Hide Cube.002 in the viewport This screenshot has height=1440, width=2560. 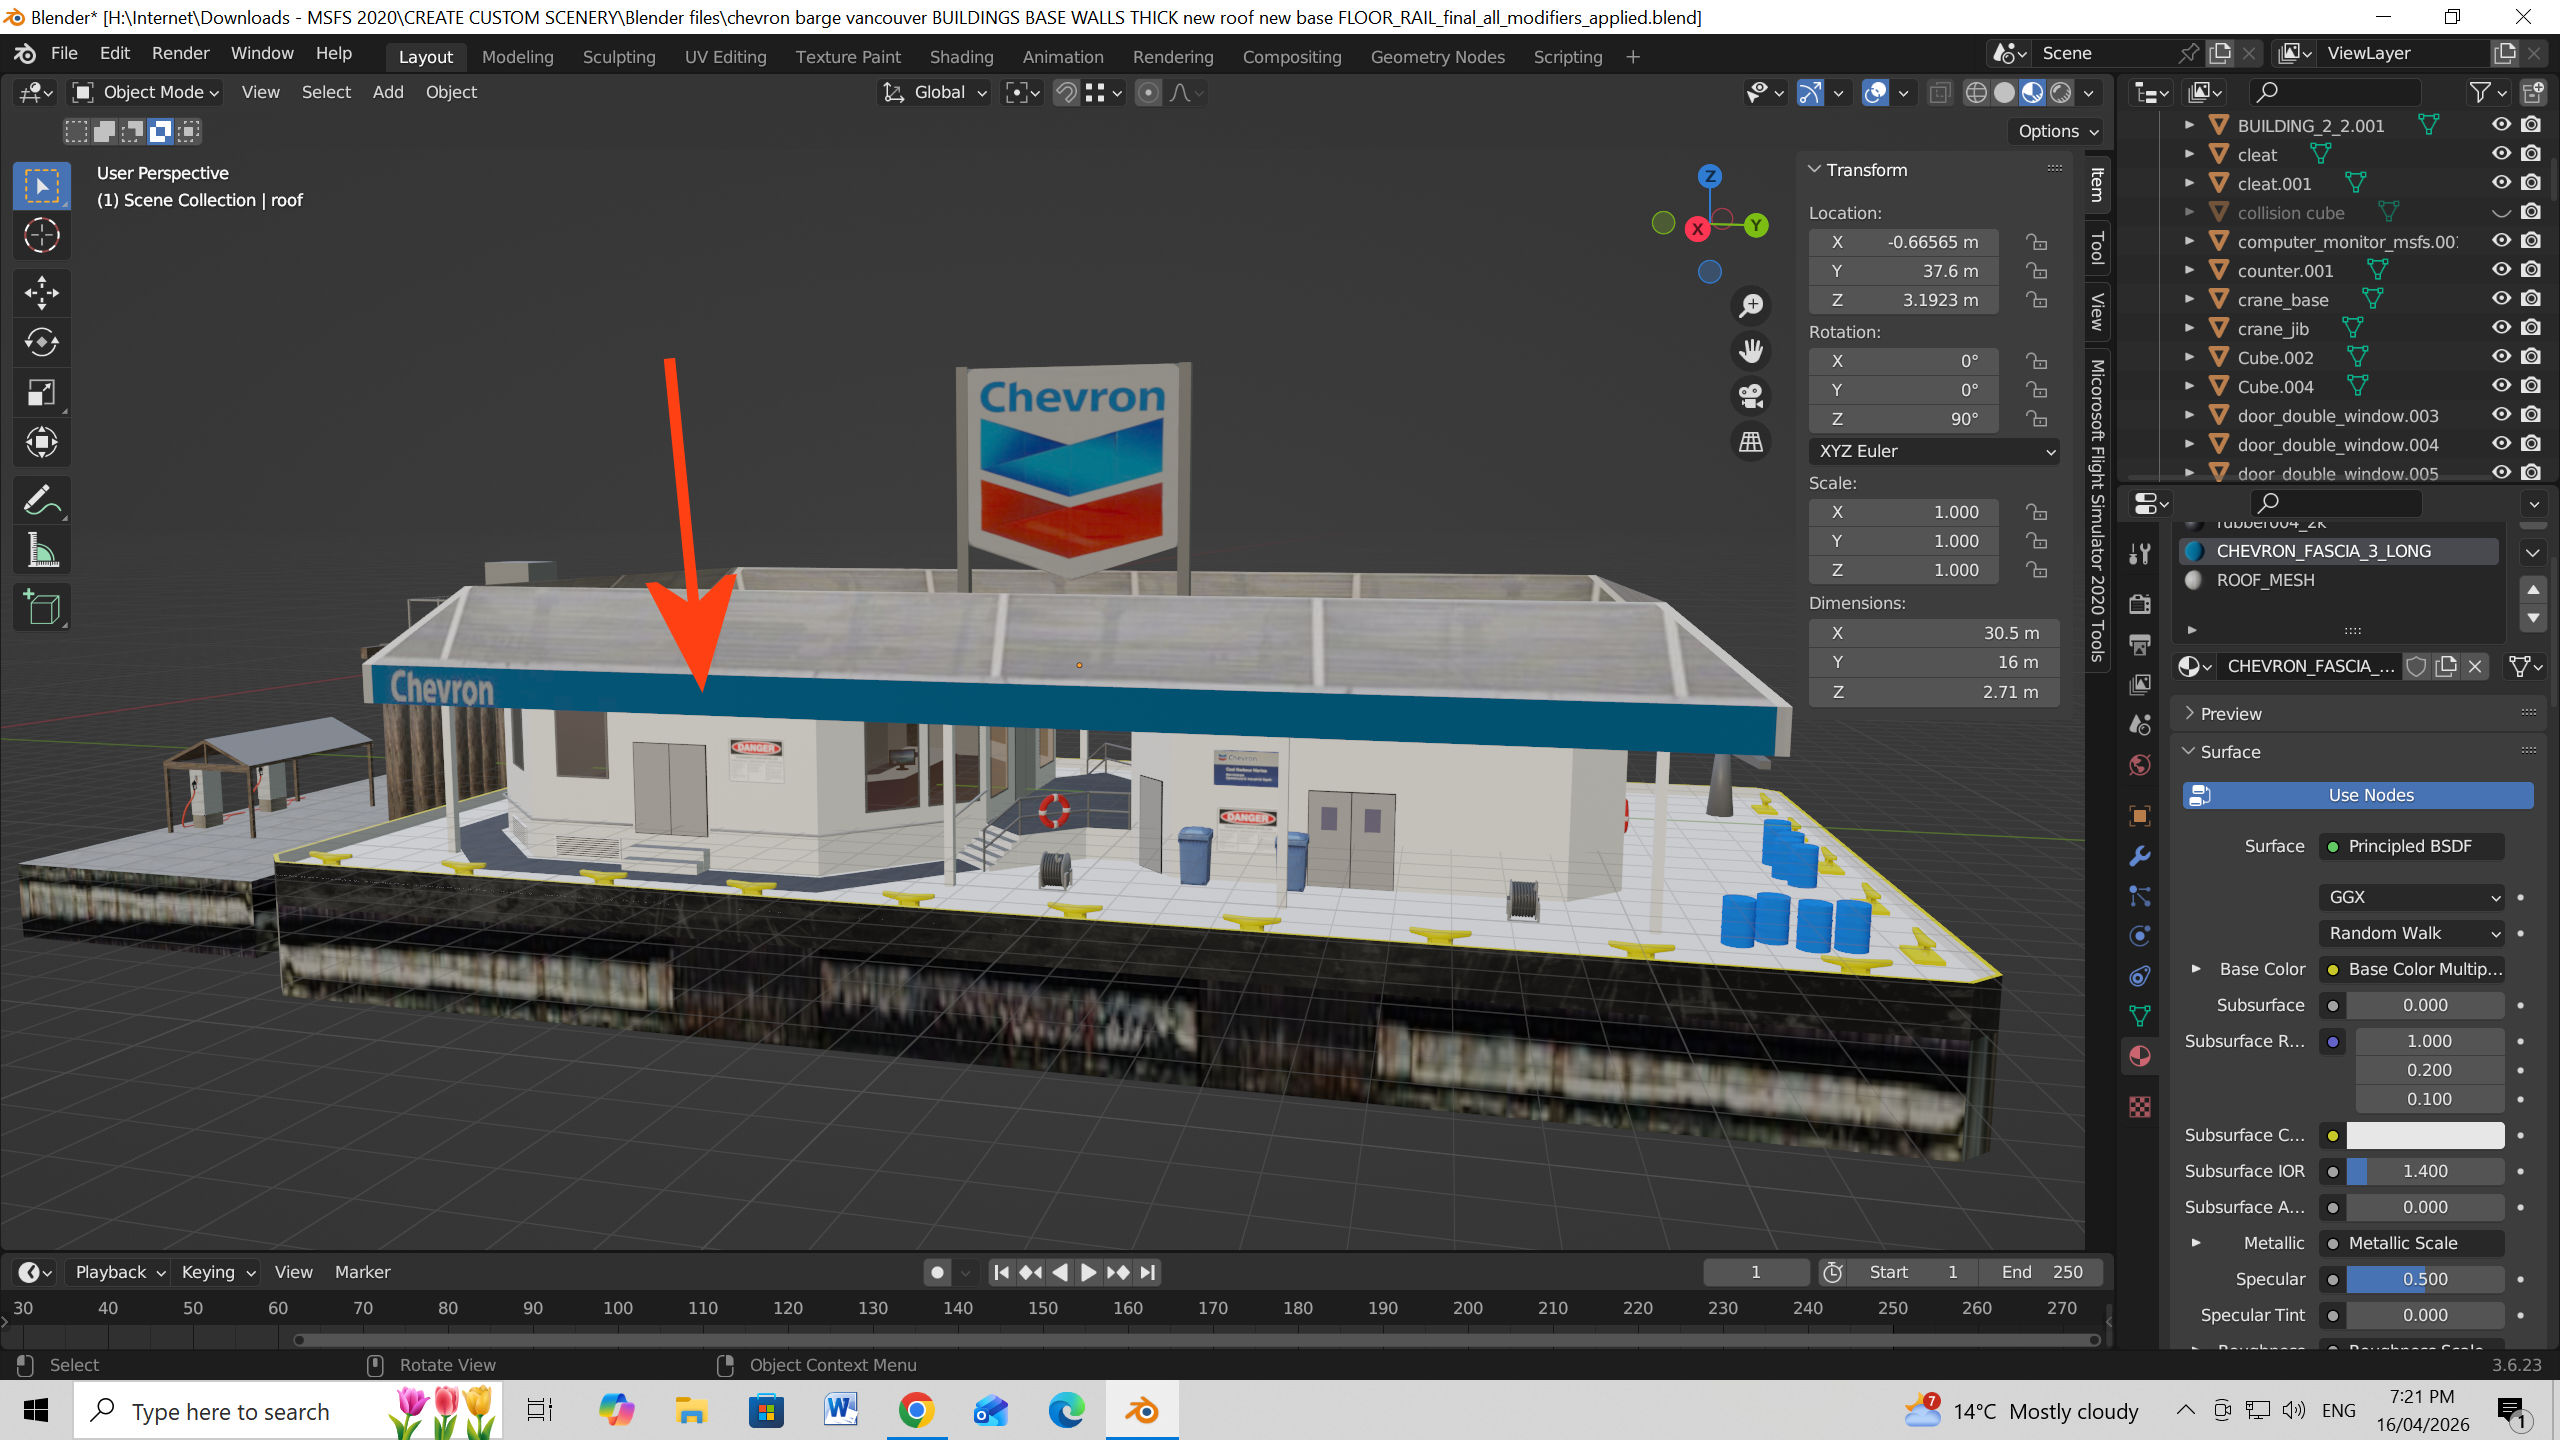tap(2501, 357)
